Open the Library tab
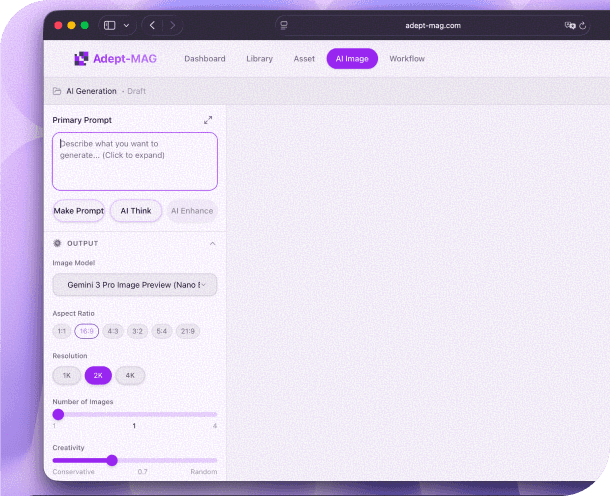The image size is (610, 496). [259, 59]
